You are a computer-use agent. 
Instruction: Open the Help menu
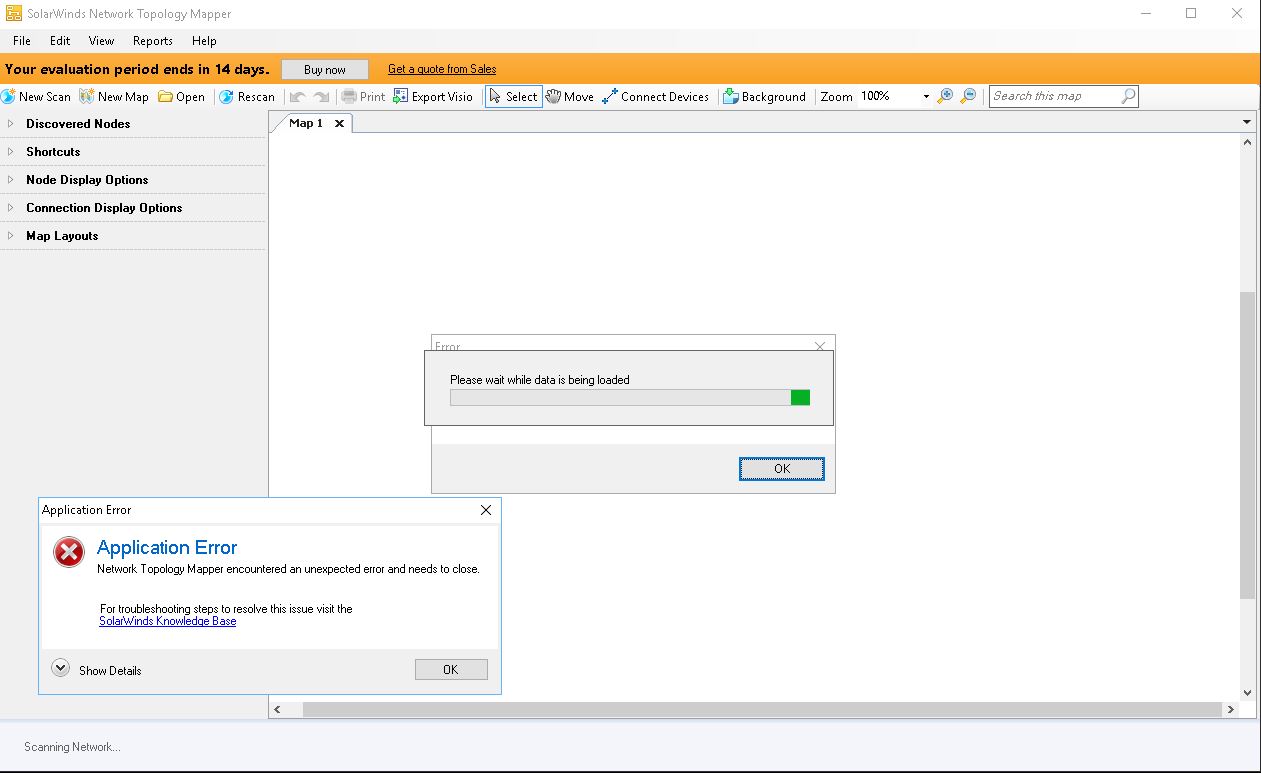coord(204,41)
